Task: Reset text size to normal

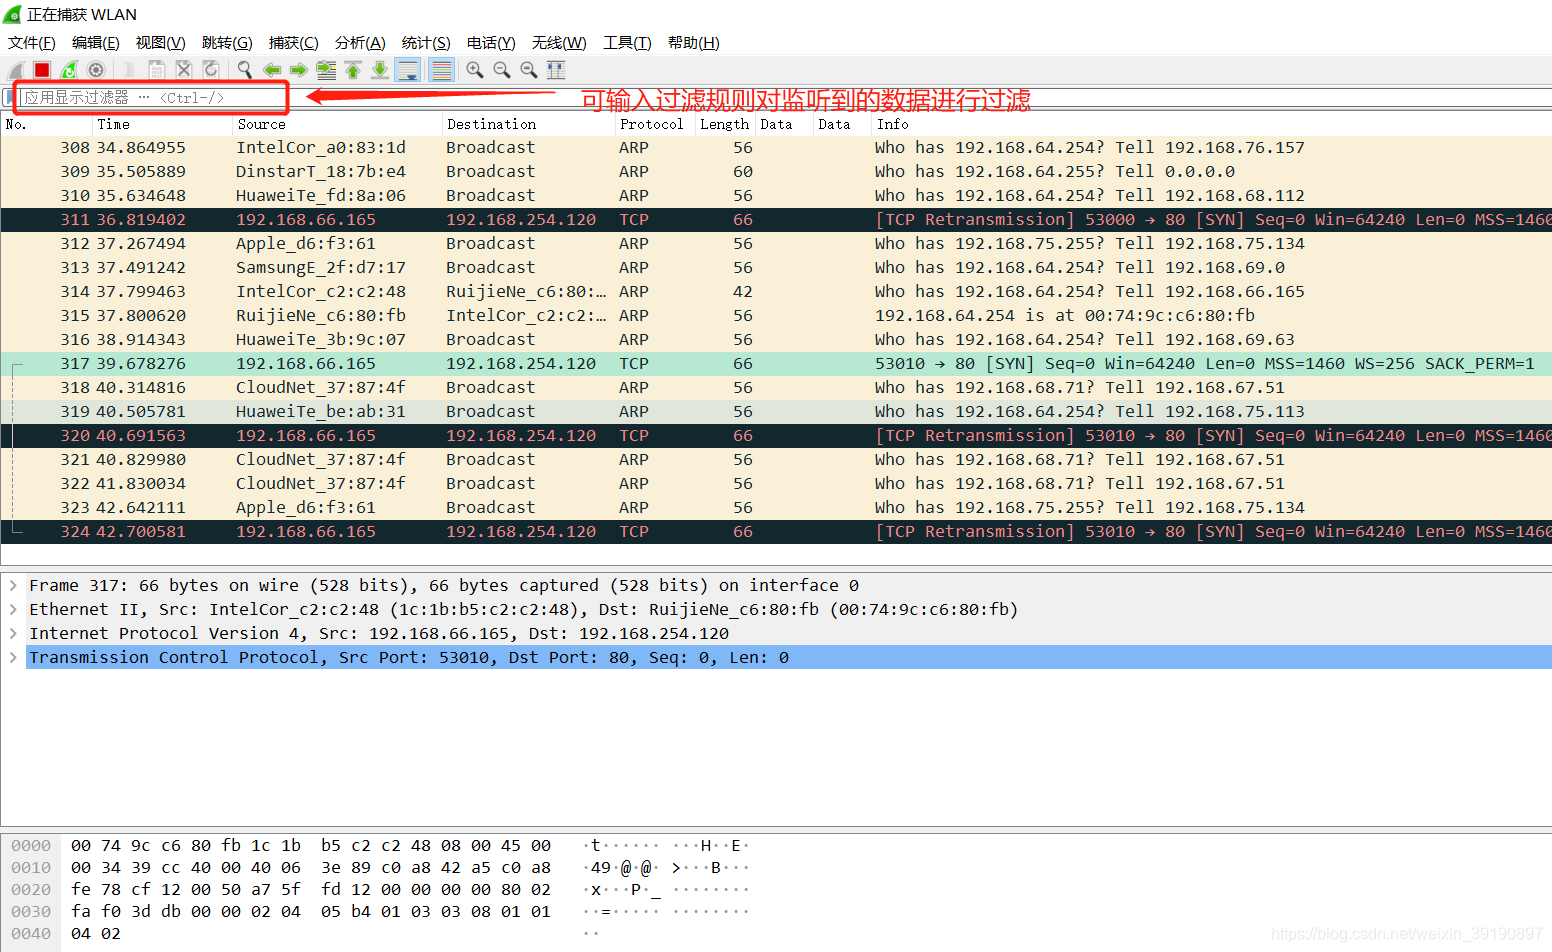Action: tap(529, 70)
